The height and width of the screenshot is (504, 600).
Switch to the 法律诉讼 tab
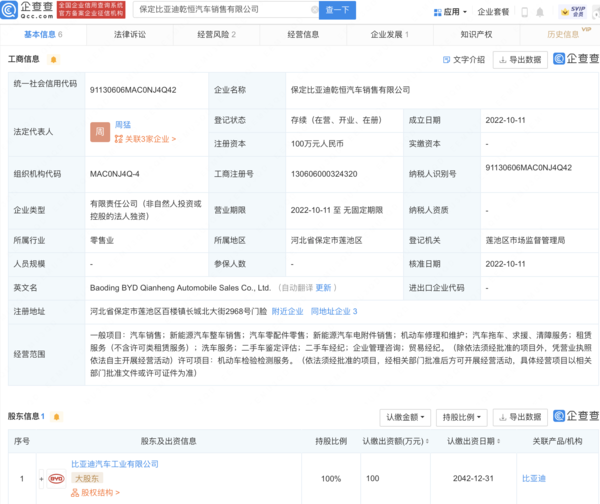[x=130, y=34]
